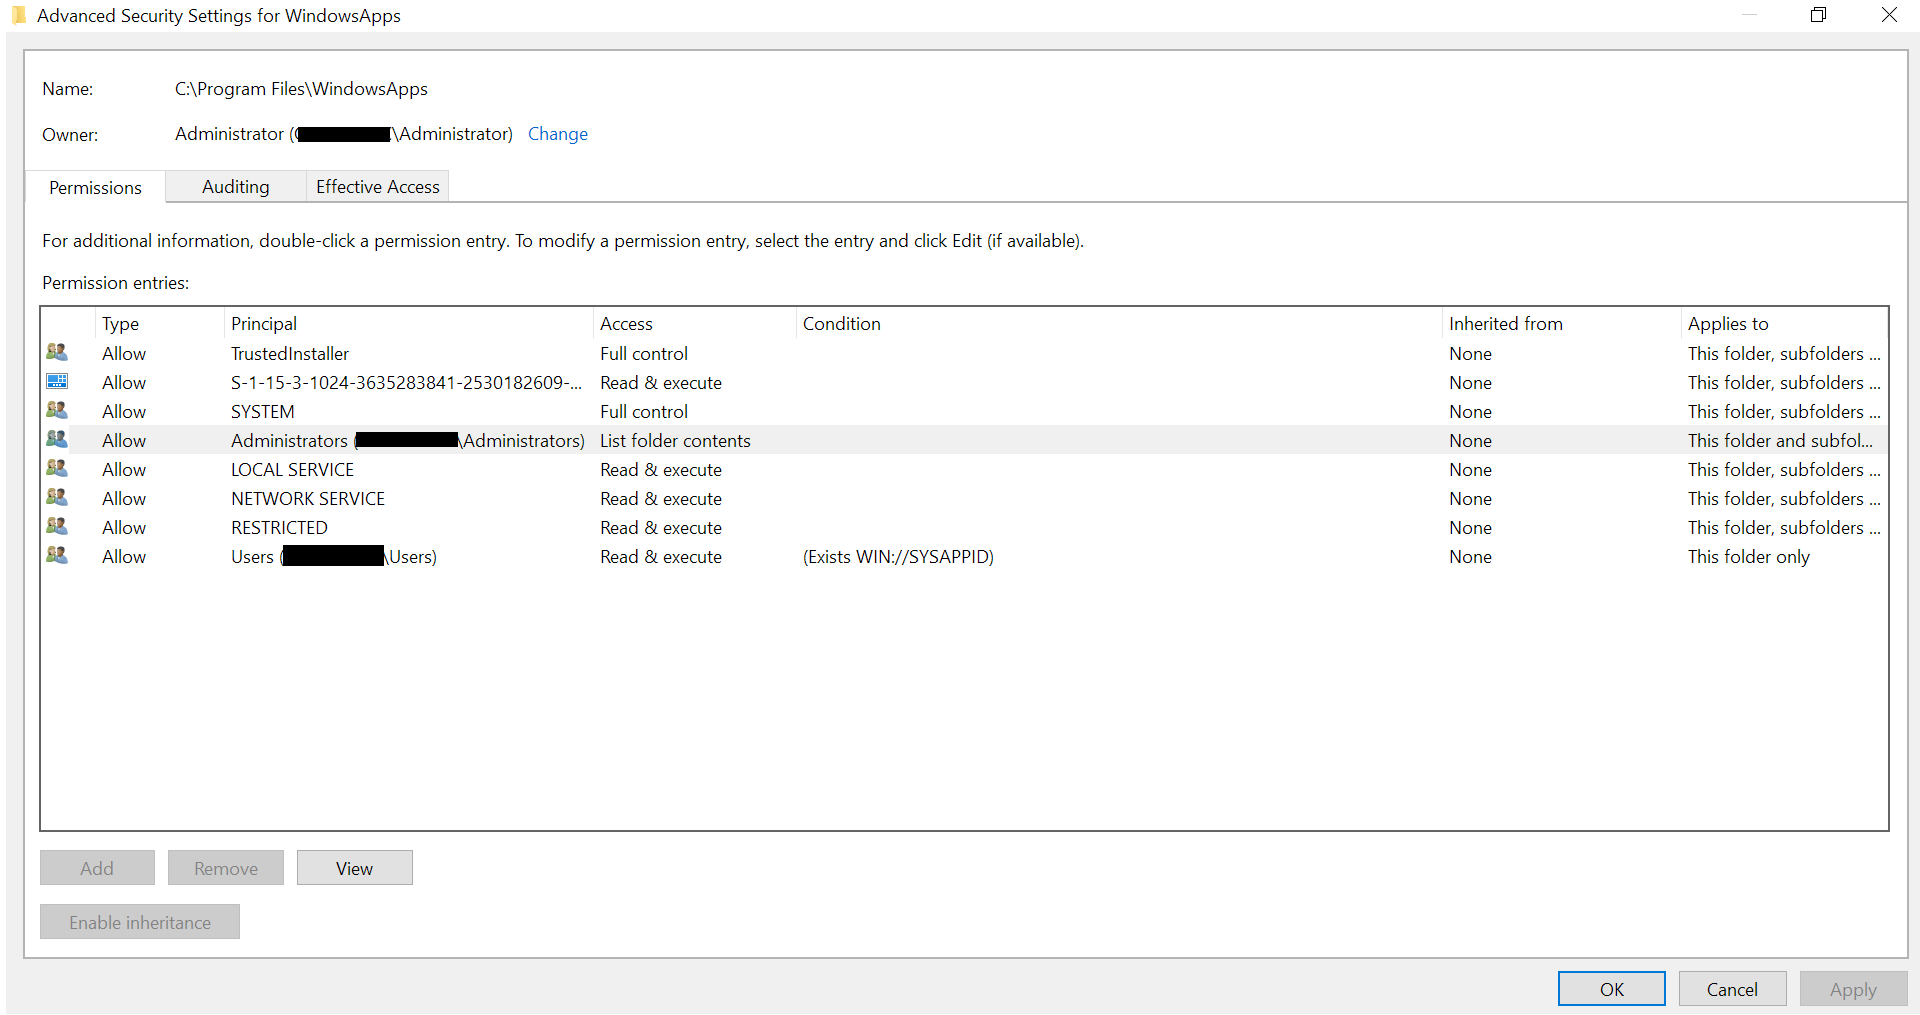Click the group icon beside RESTRICTED entry

pyautogui.click(x=57, y=526)
